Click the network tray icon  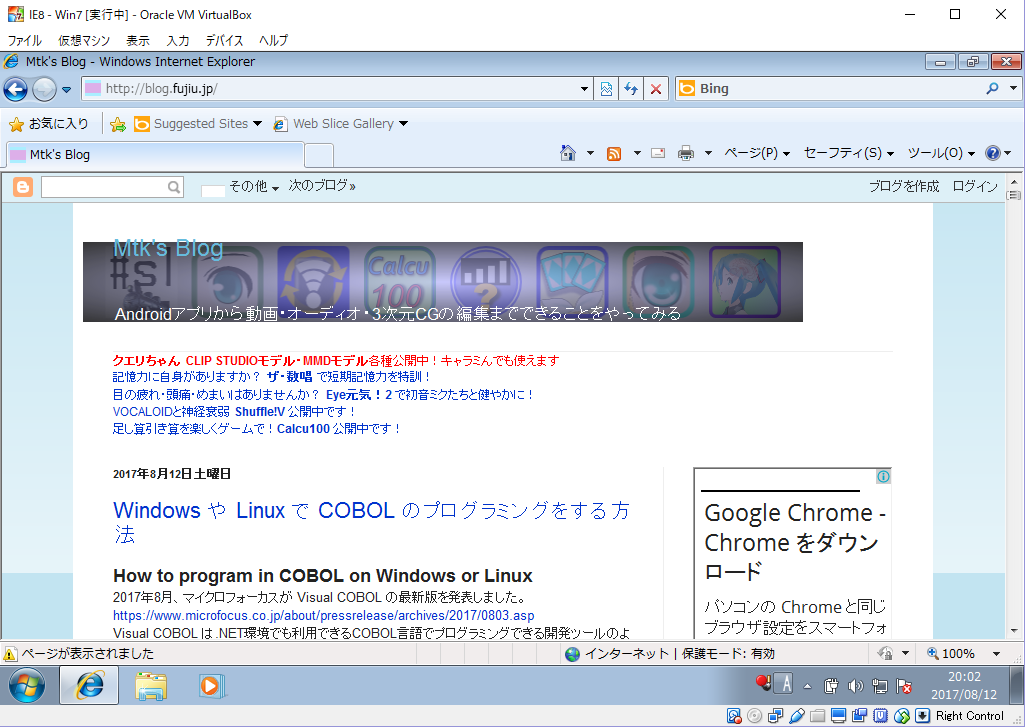tap(880, 686)
